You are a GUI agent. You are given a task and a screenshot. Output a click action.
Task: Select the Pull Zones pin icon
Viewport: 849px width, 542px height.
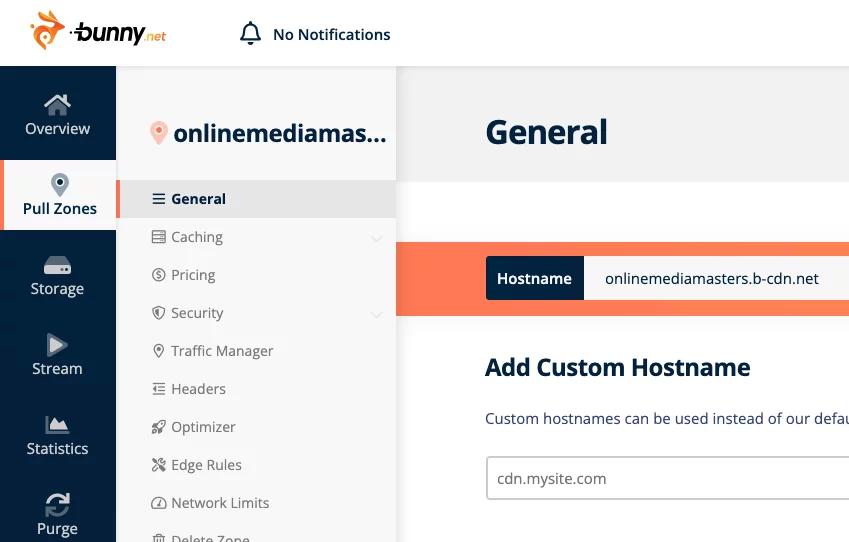(x=59, y=185)
